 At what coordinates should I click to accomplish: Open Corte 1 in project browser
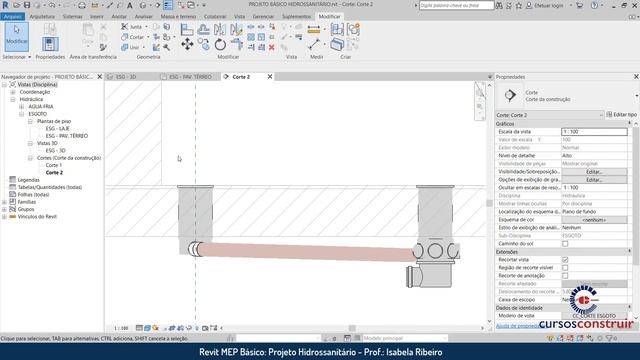54,165
